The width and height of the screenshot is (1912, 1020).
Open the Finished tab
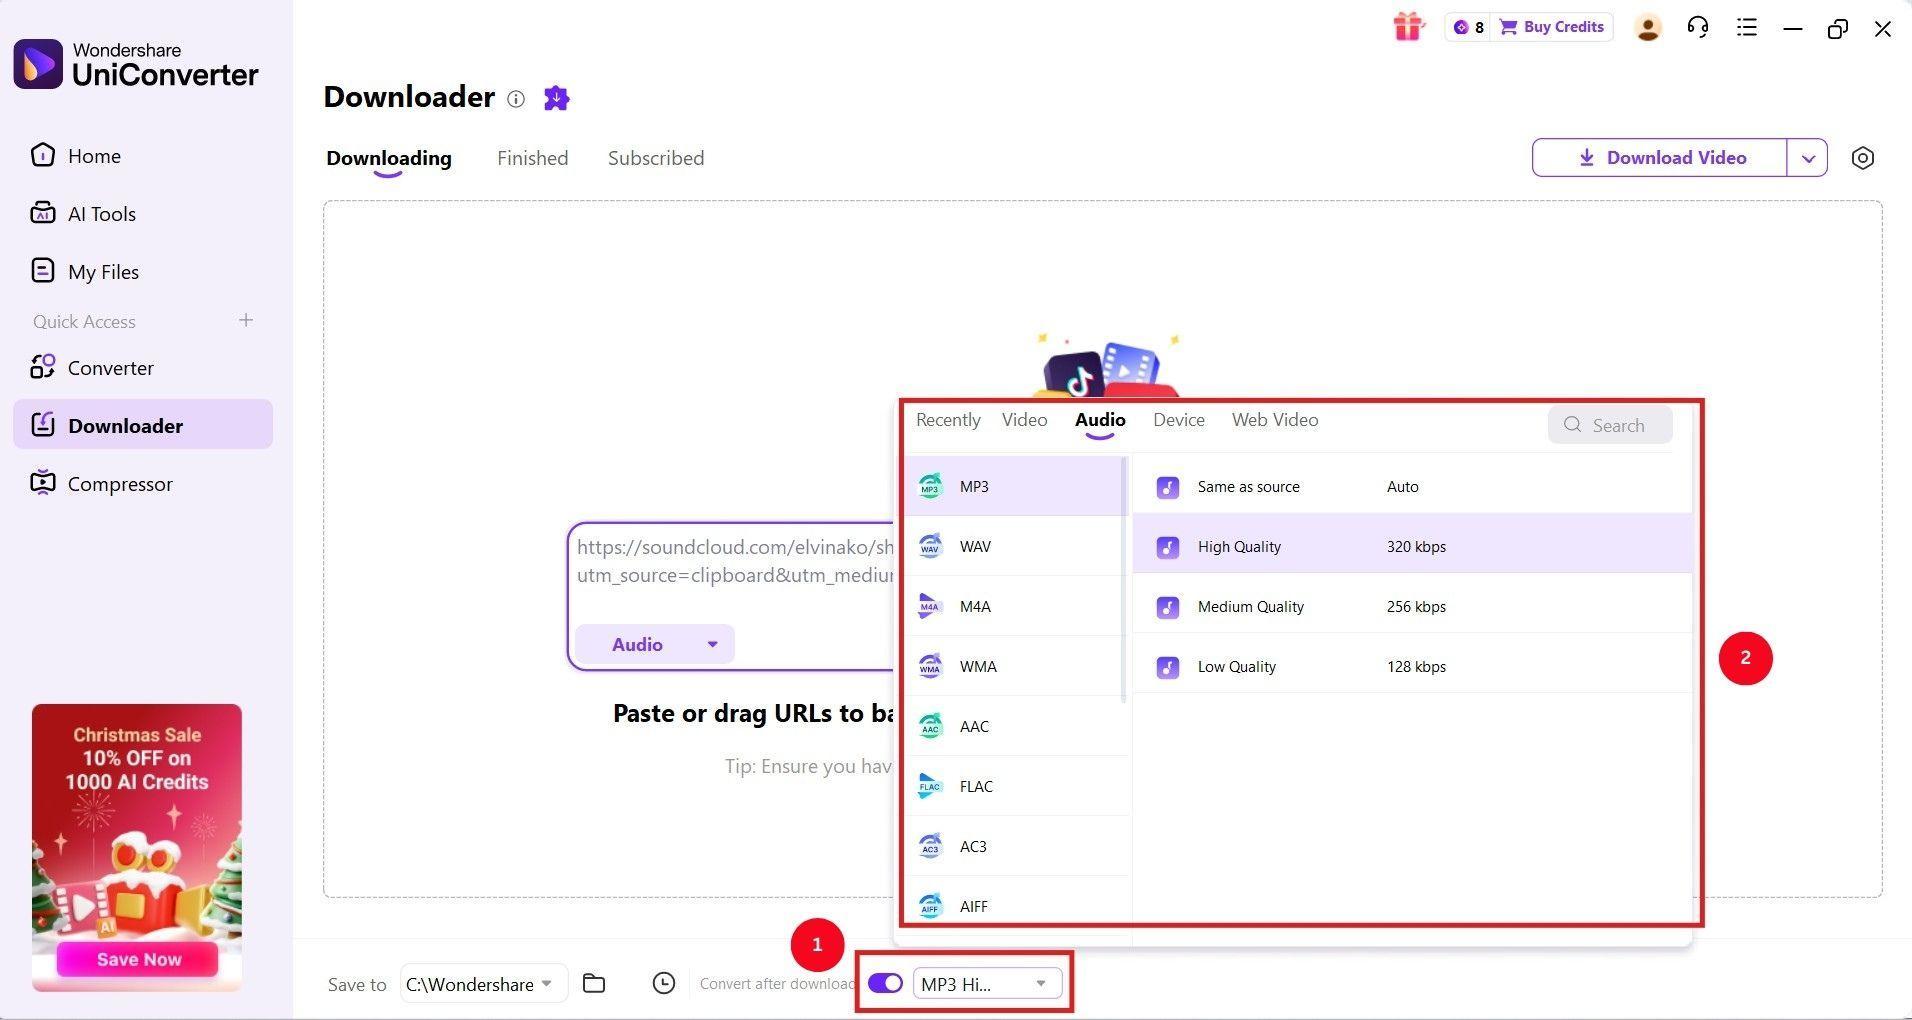pos(533,158)
